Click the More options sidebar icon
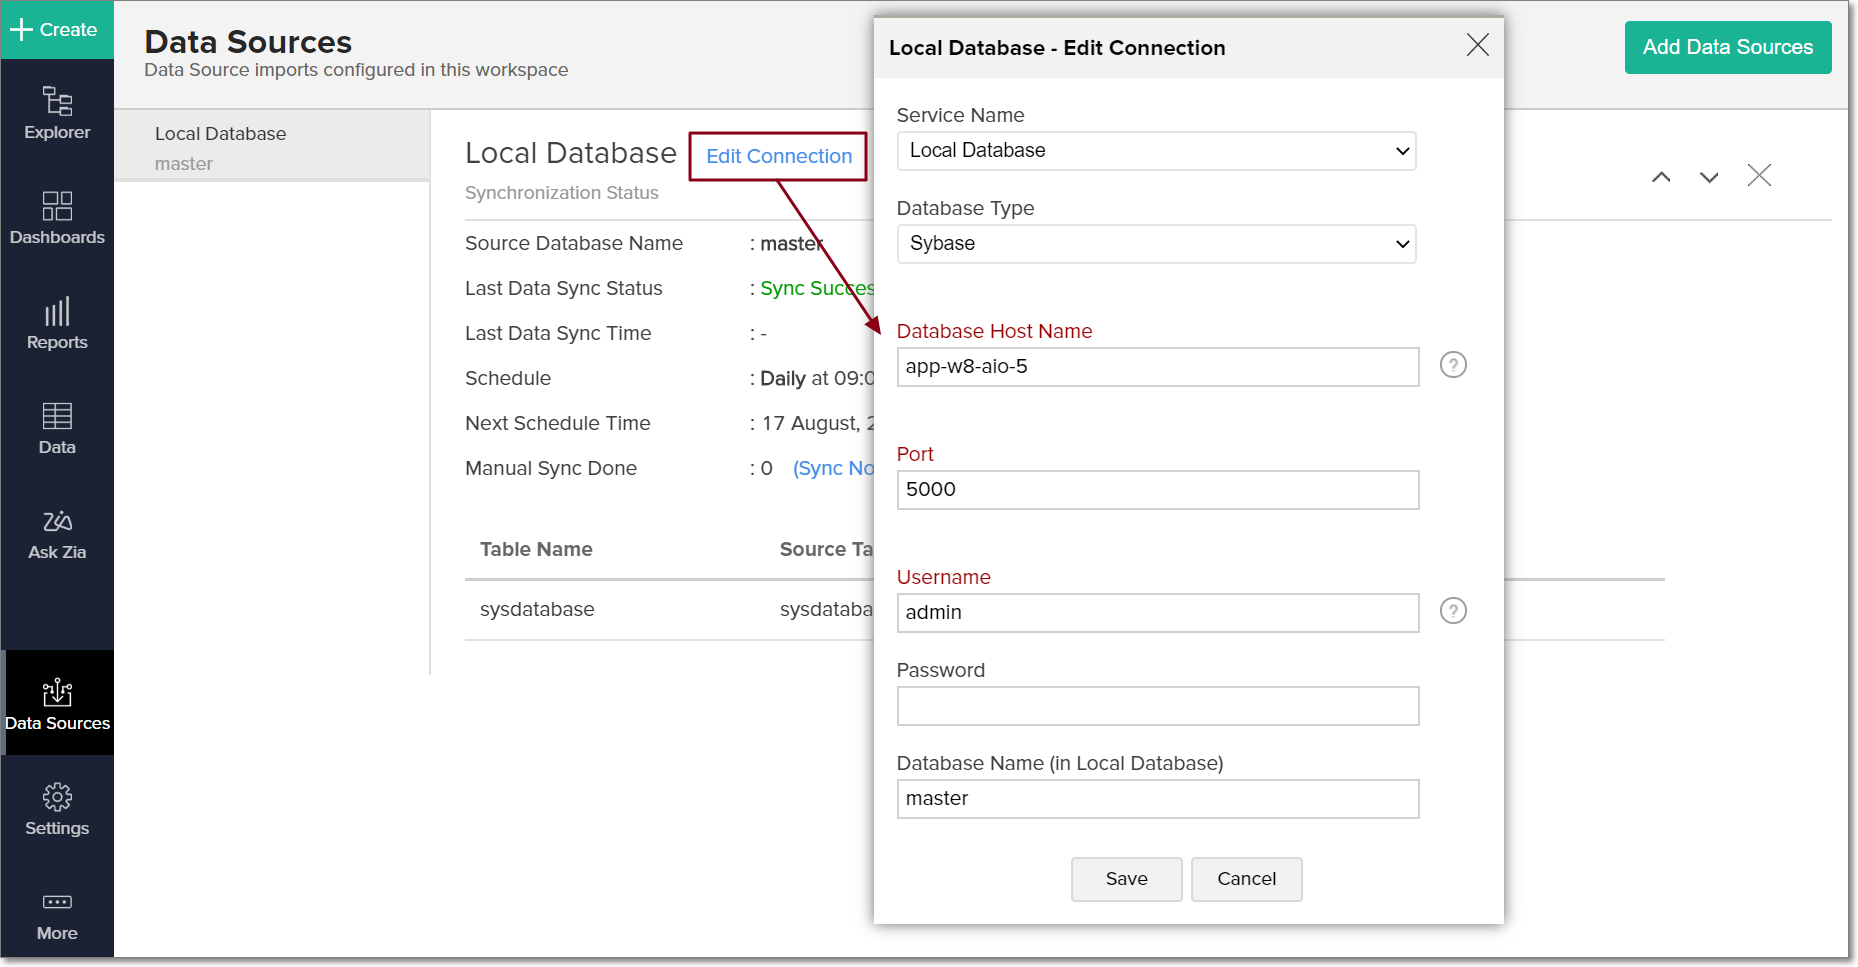Image resolution: width=1858 pixels, height=967 pixels. [57, 915]
